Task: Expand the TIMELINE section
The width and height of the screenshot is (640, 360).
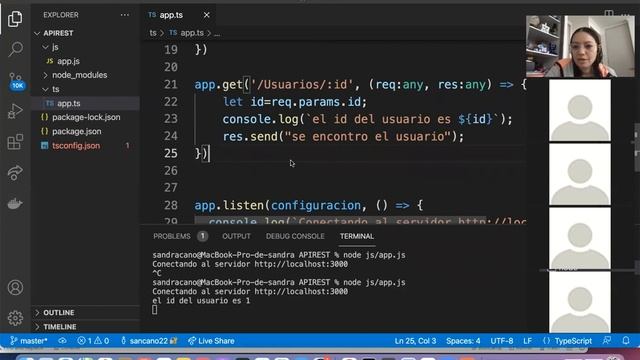Action: click(x=60, y=327)
